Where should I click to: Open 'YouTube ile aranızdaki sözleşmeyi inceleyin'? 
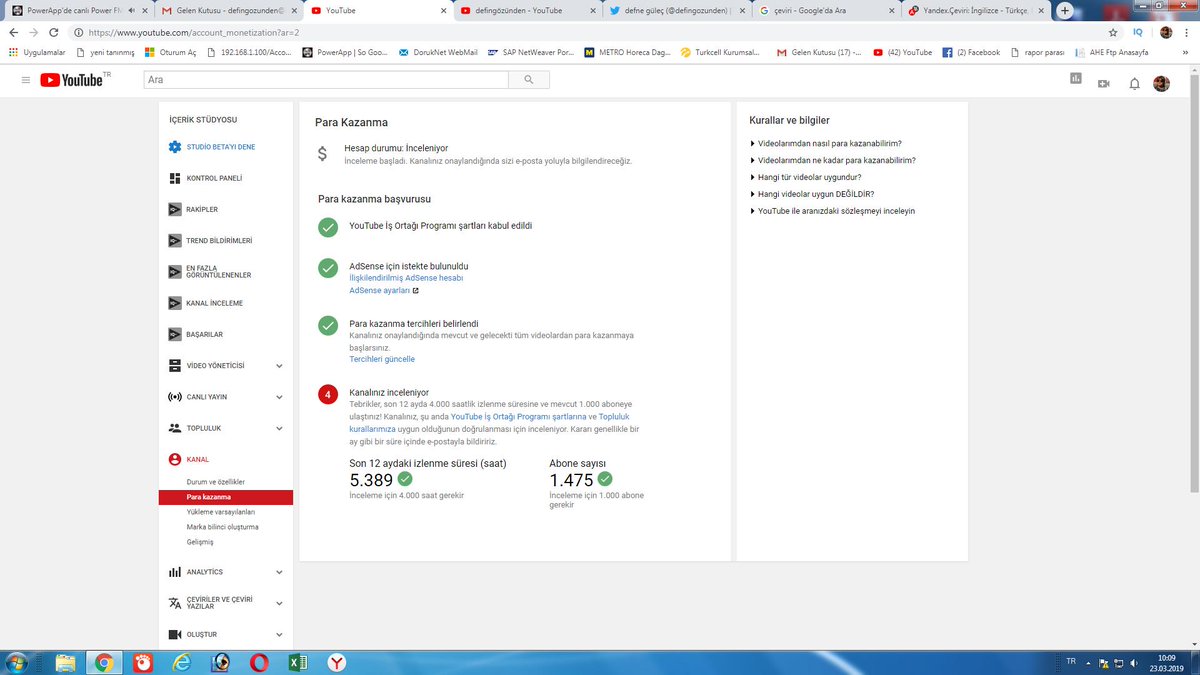[836, 211]
